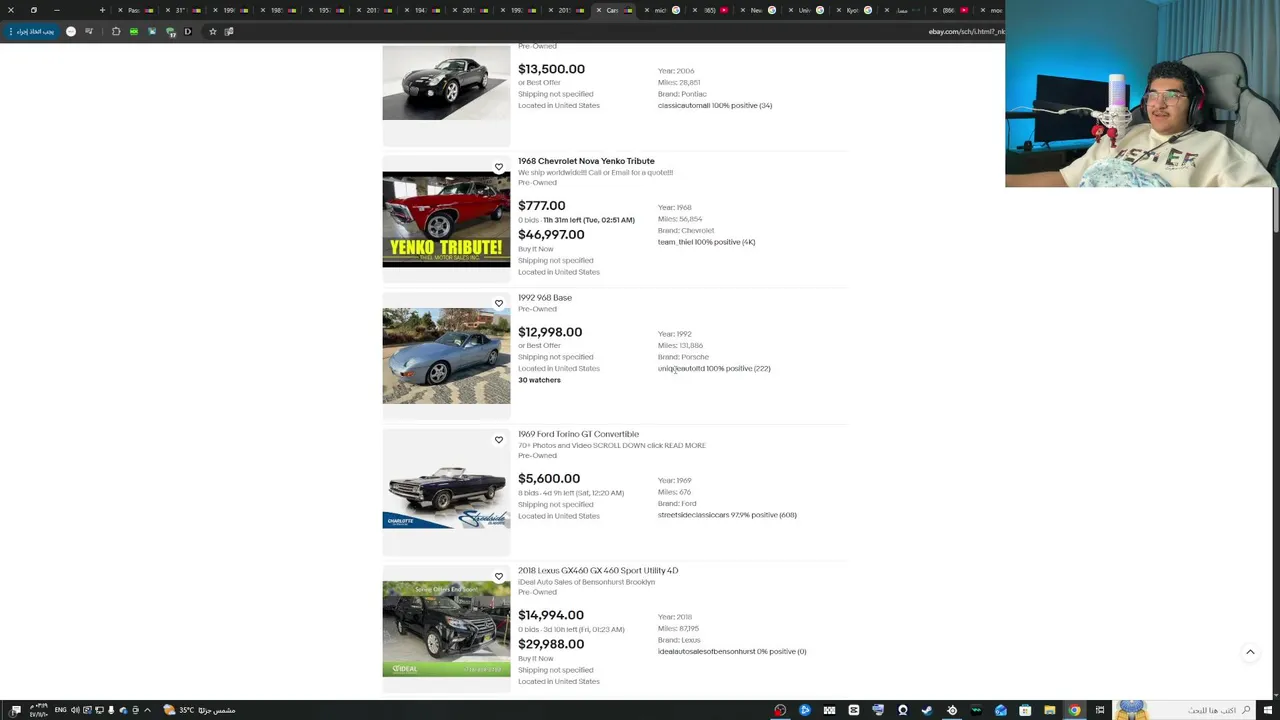The width and height of the screenshot is (1280, 720).
Task: Click the $46,997.00 Buy It Now price
Action: 551,235
